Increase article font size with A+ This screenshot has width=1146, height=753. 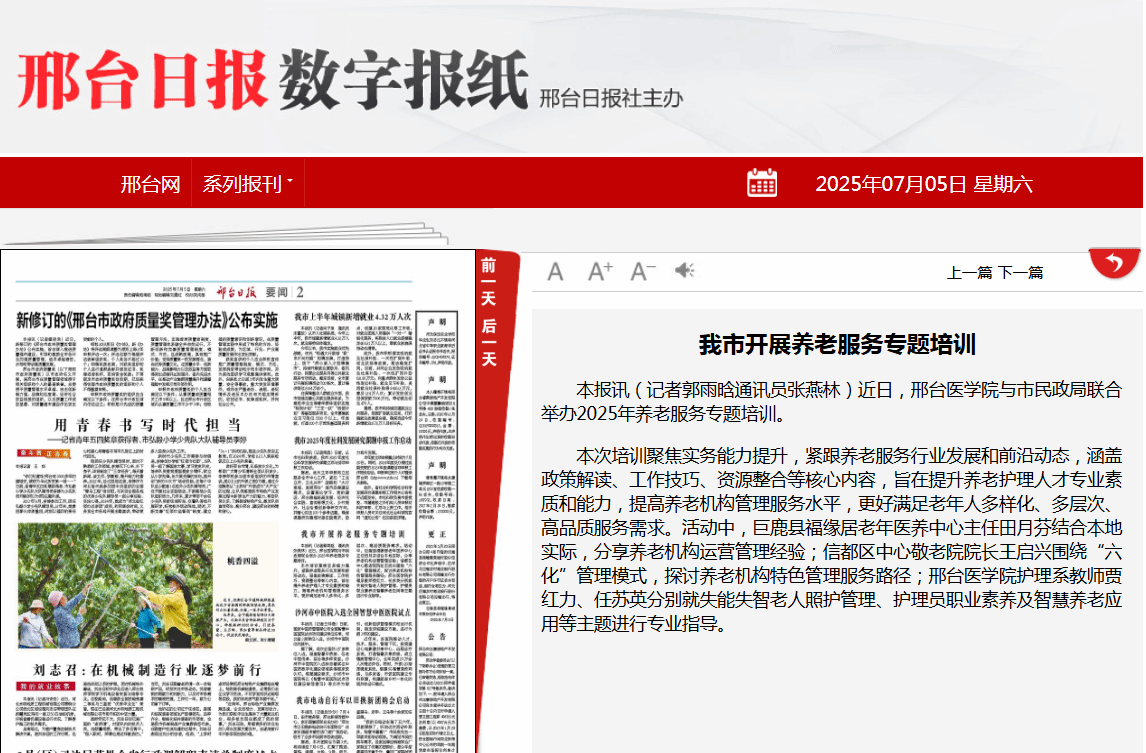(599, 271)
